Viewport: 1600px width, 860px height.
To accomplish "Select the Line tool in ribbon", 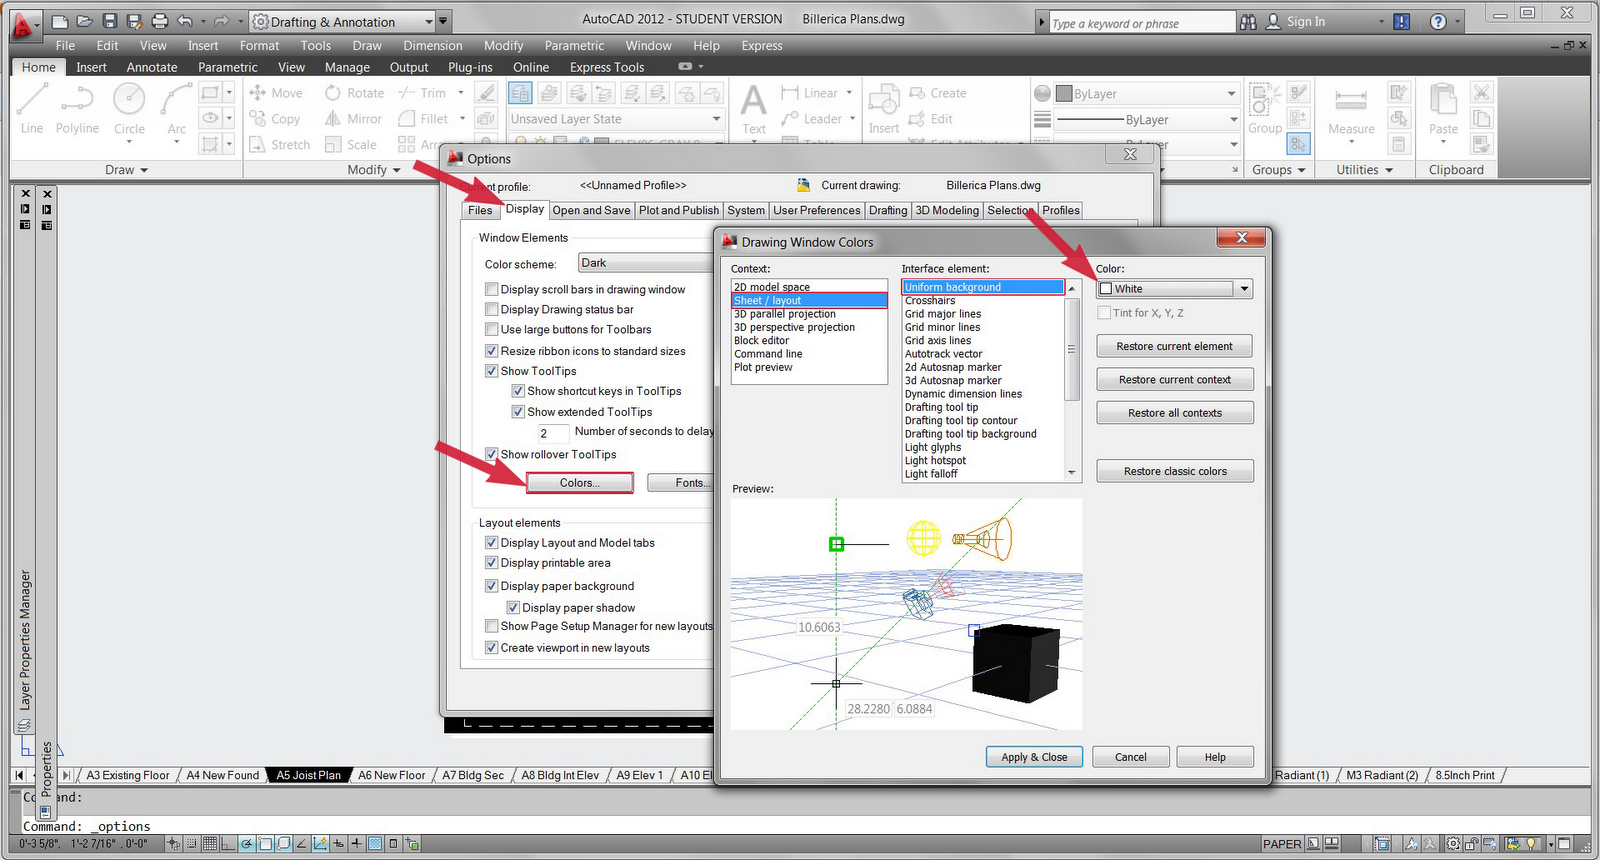I will click(x=31, y=108).
